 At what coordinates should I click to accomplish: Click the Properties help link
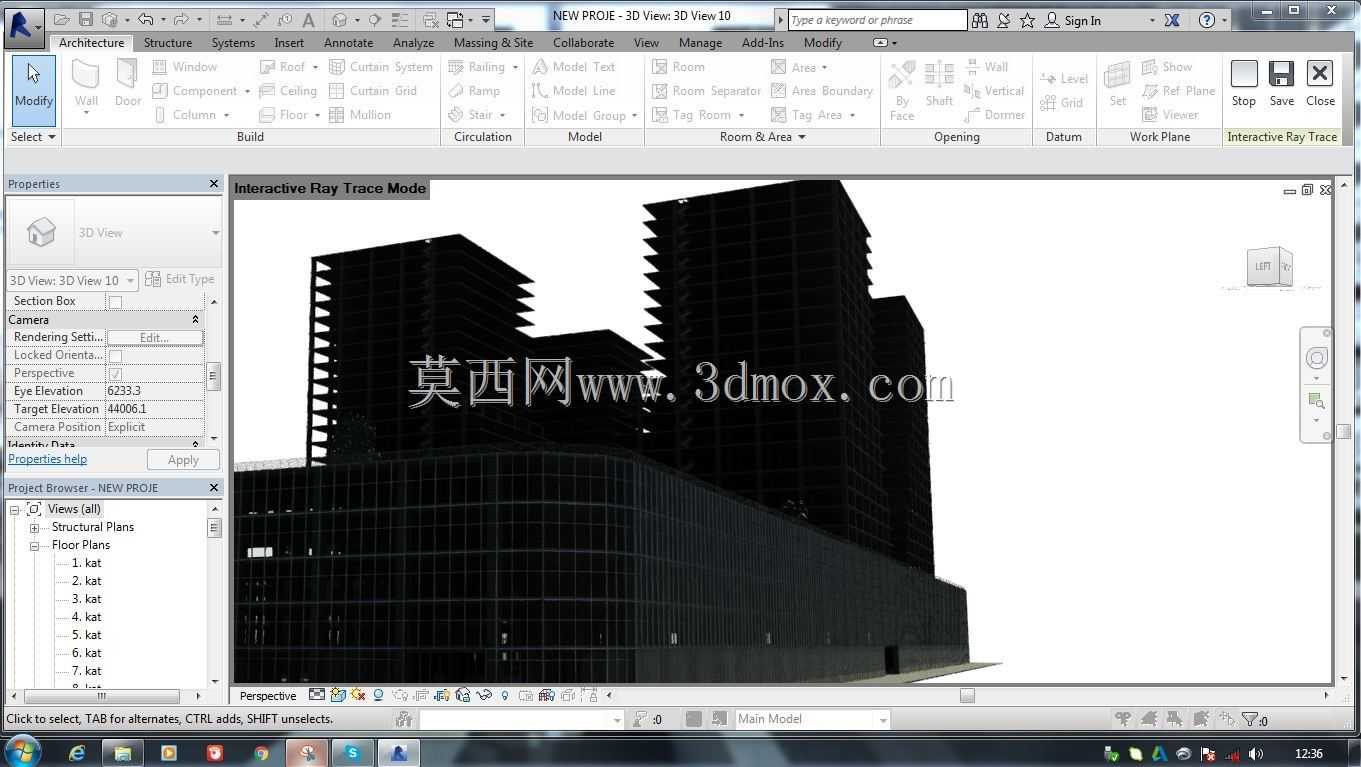point(47,459)
